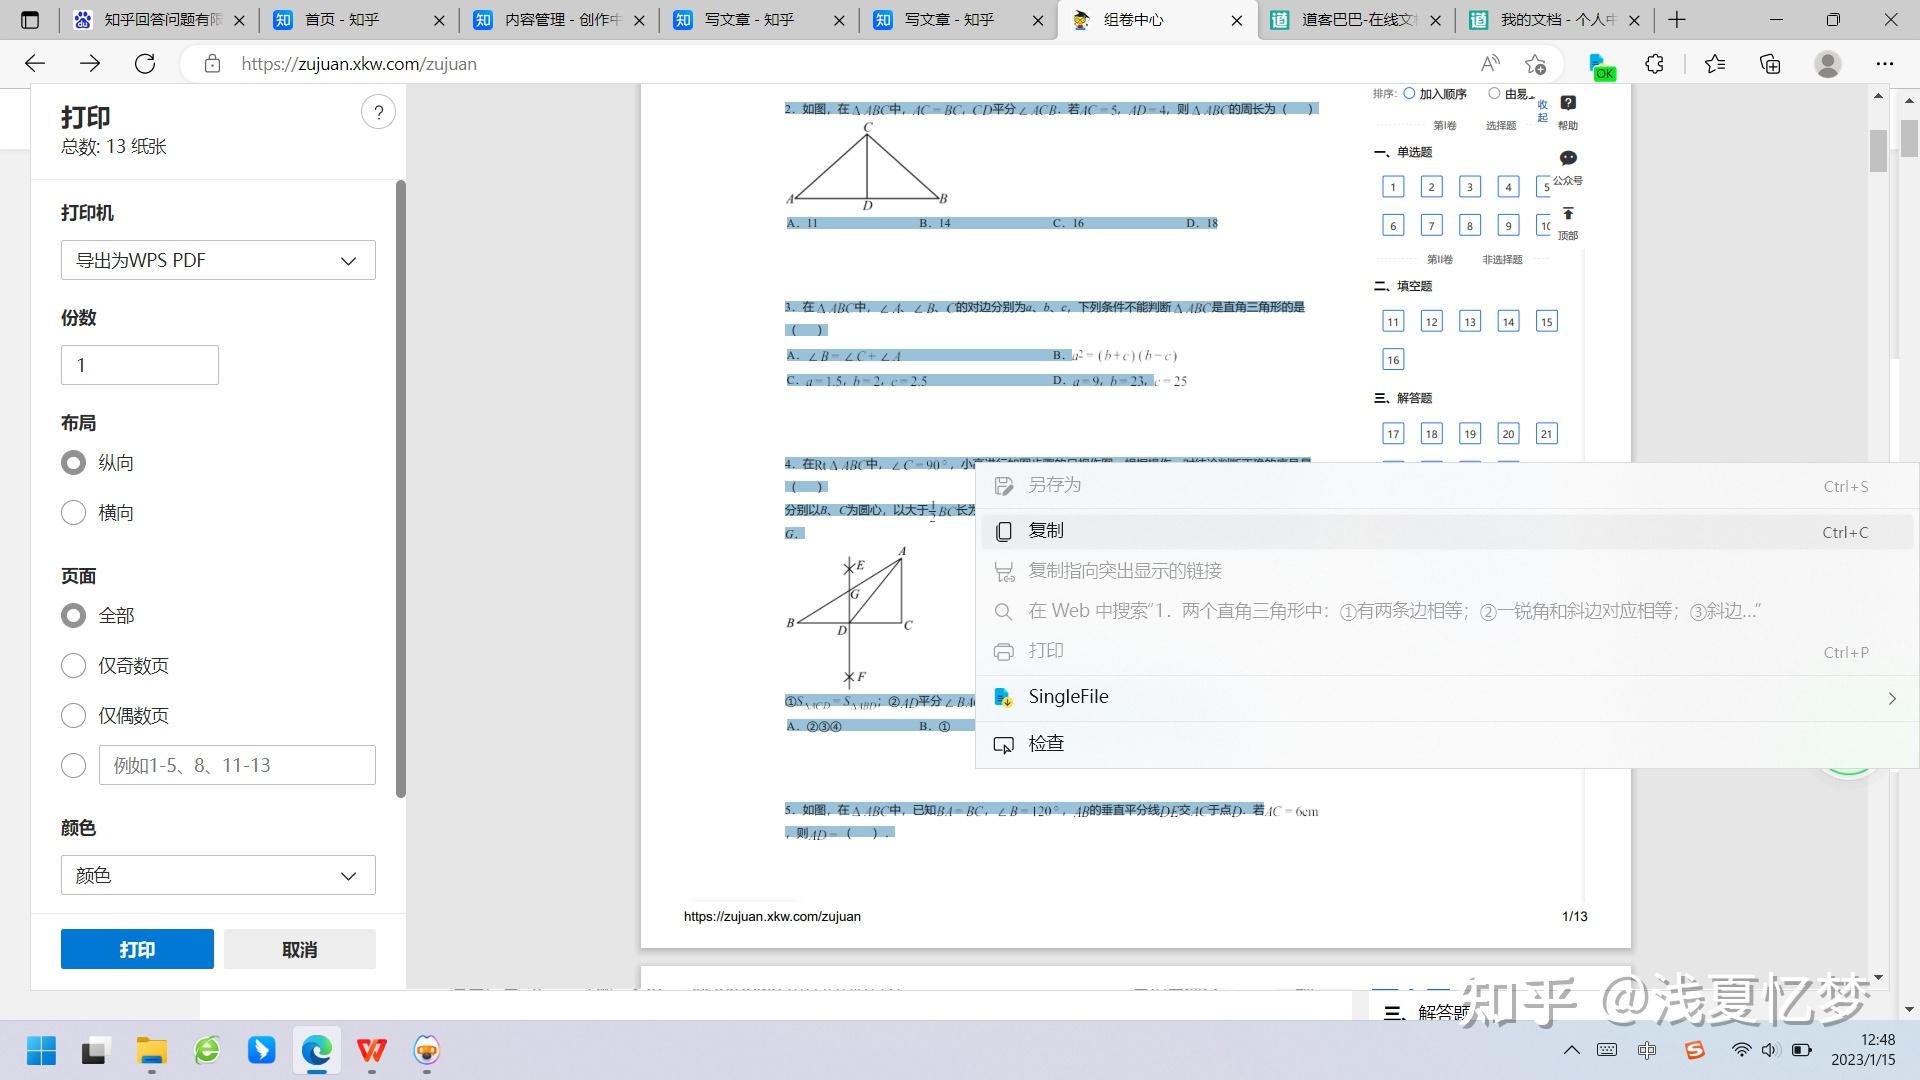Screen dimensions: 1920x1080
Task: Select the 仅偶数页 even pages option
Action: (74, 716)
